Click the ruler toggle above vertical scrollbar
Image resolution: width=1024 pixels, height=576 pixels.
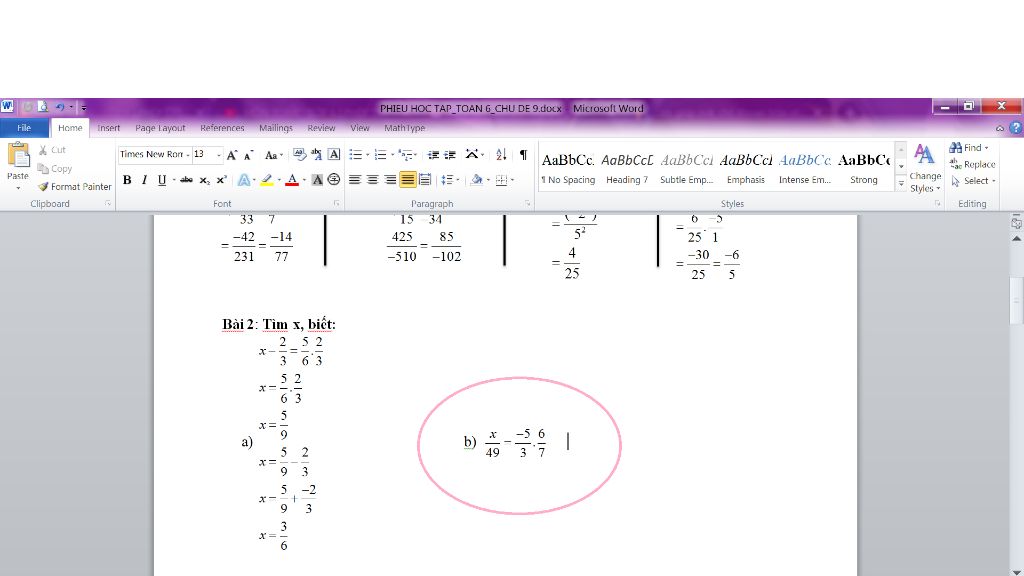point(1016,223)
